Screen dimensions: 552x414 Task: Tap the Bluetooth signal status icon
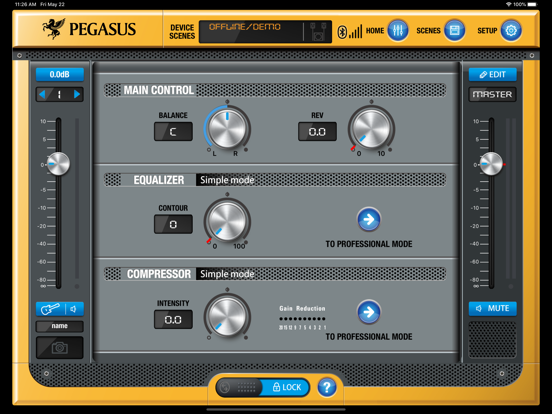click(350, 31)
